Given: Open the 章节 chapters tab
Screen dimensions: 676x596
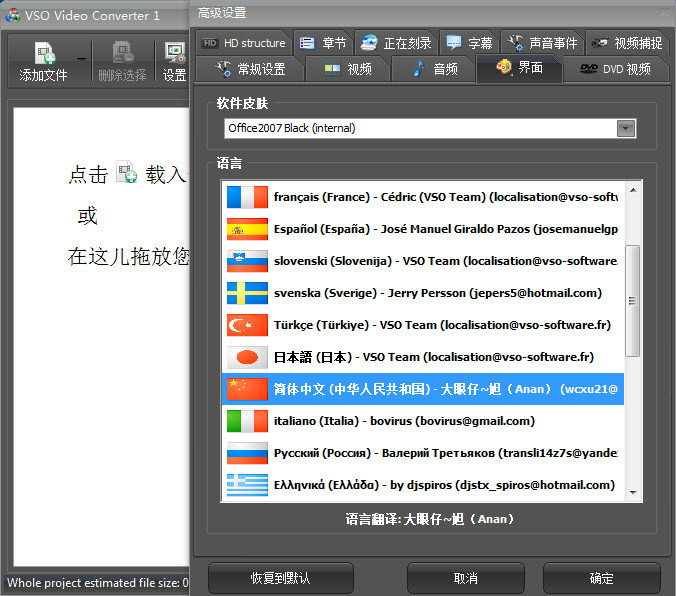Looking at the screenshot, I should coord(323,43).
